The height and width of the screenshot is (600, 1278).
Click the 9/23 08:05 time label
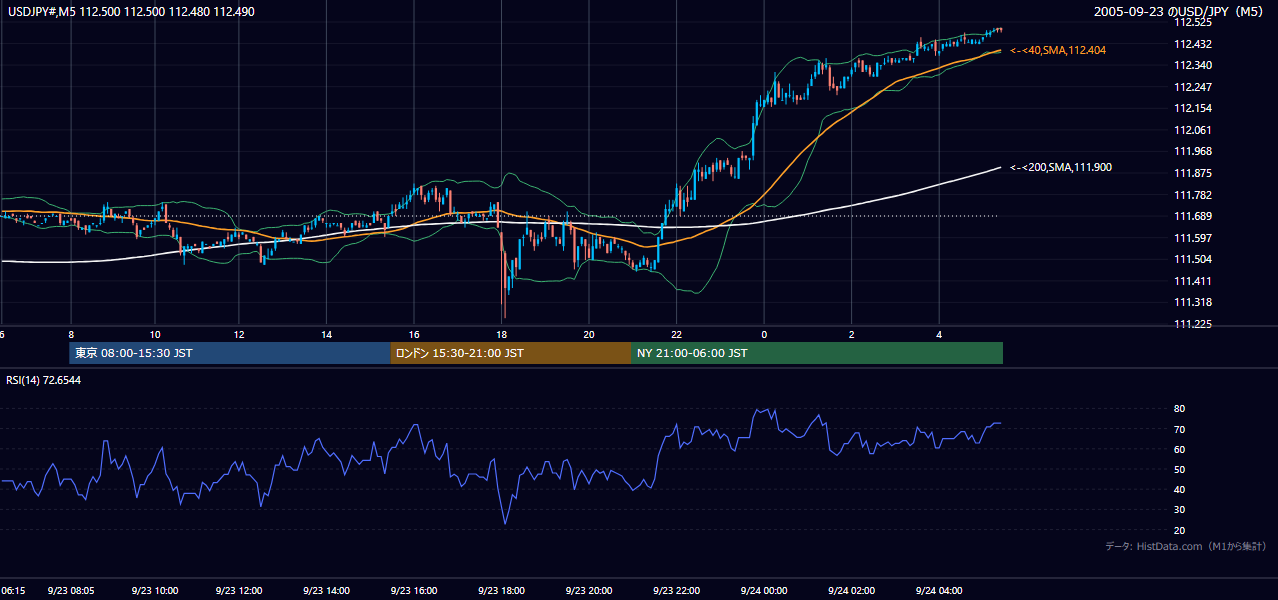[x=71, y=591]
